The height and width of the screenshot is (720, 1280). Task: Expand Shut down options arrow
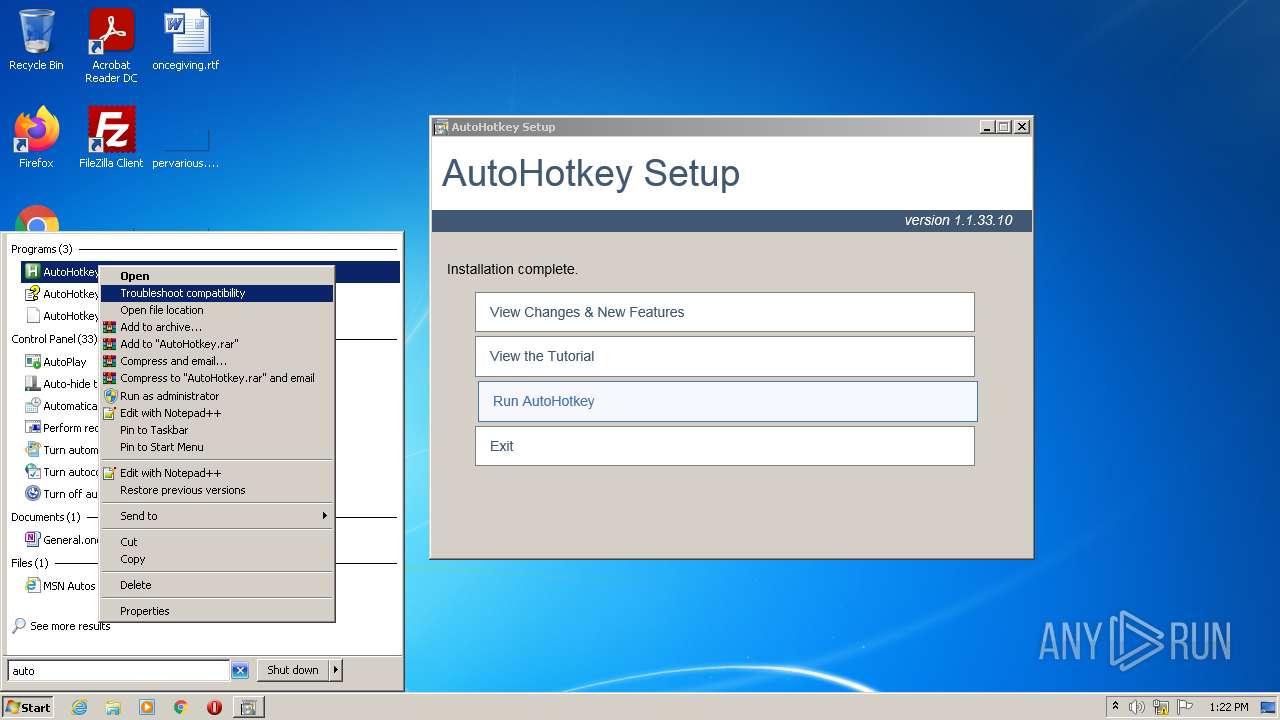(336, 670)
